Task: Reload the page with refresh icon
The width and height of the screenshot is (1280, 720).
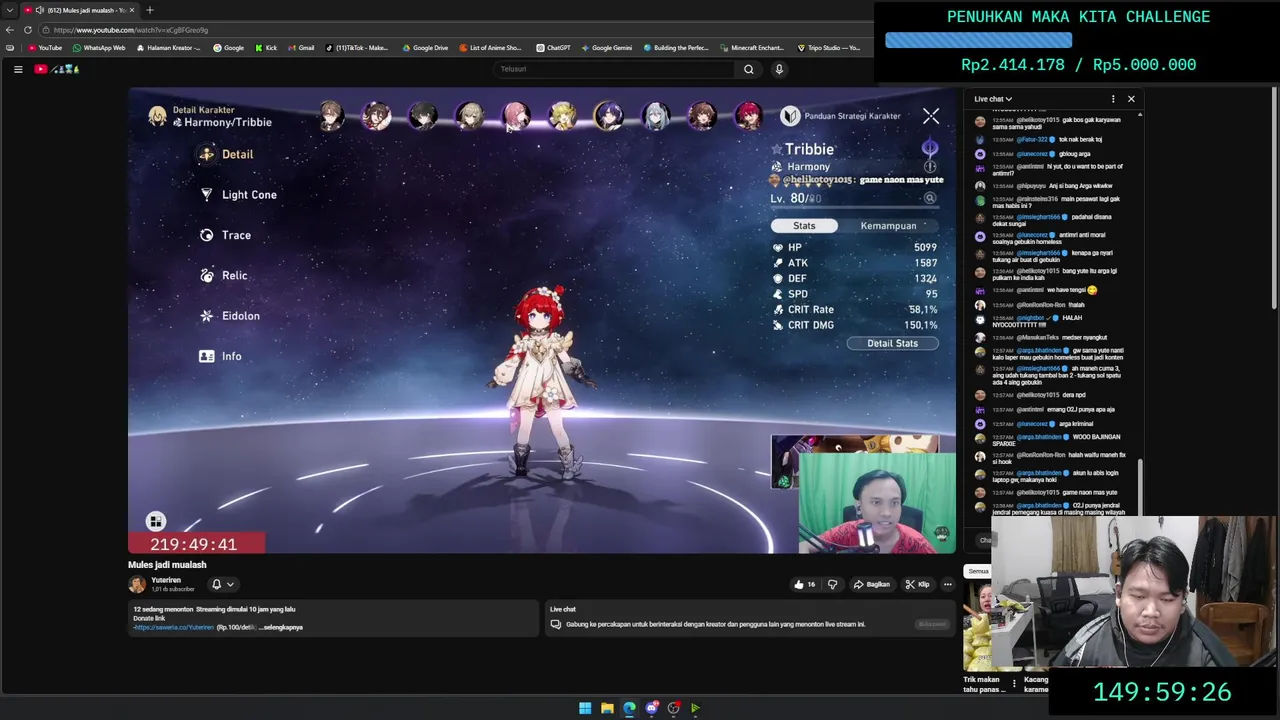Action: pos(27,30)
